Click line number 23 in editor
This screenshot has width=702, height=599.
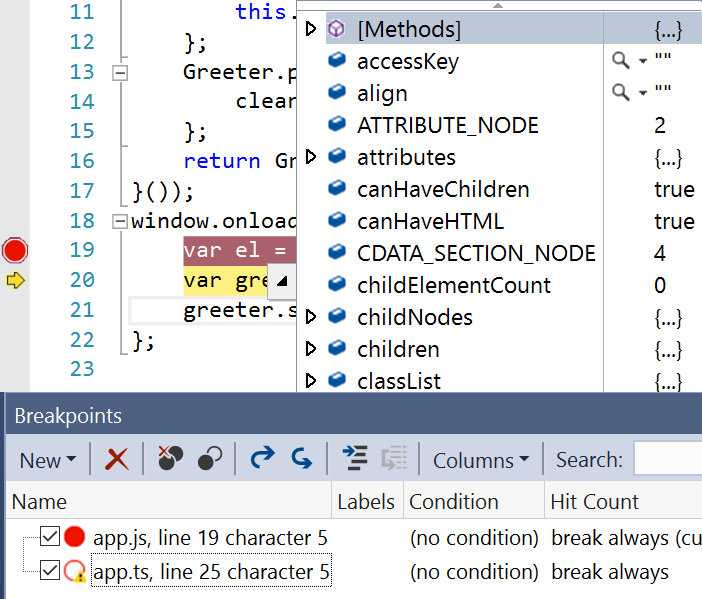click(x=82, y=369)
